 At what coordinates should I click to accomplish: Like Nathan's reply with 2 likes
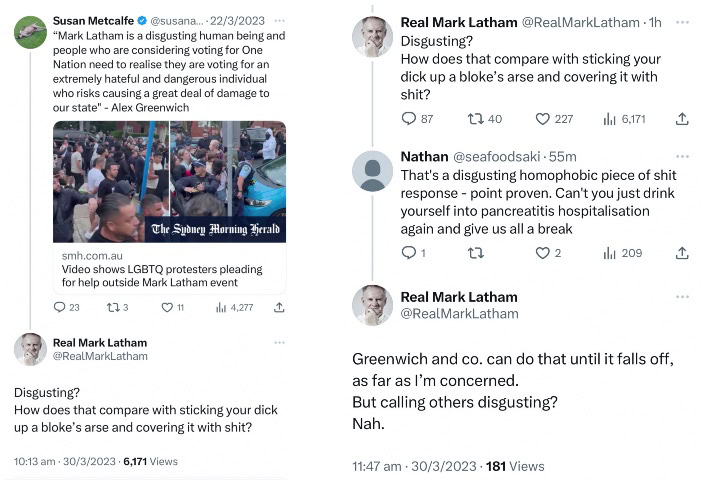[543, 253]
